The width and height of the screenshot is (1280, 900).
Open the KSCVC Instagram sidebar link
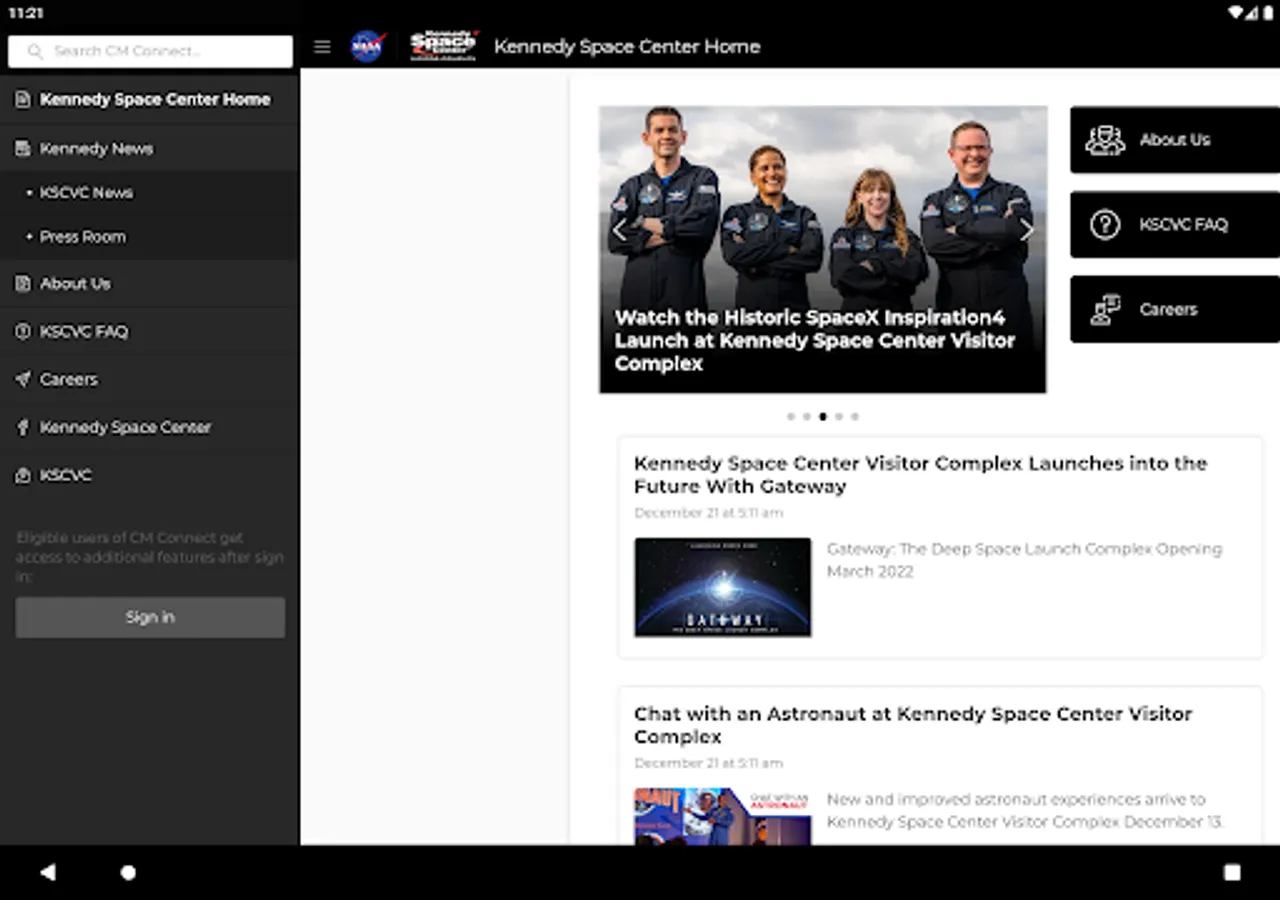pyautogui.click(x=65, y=476)
